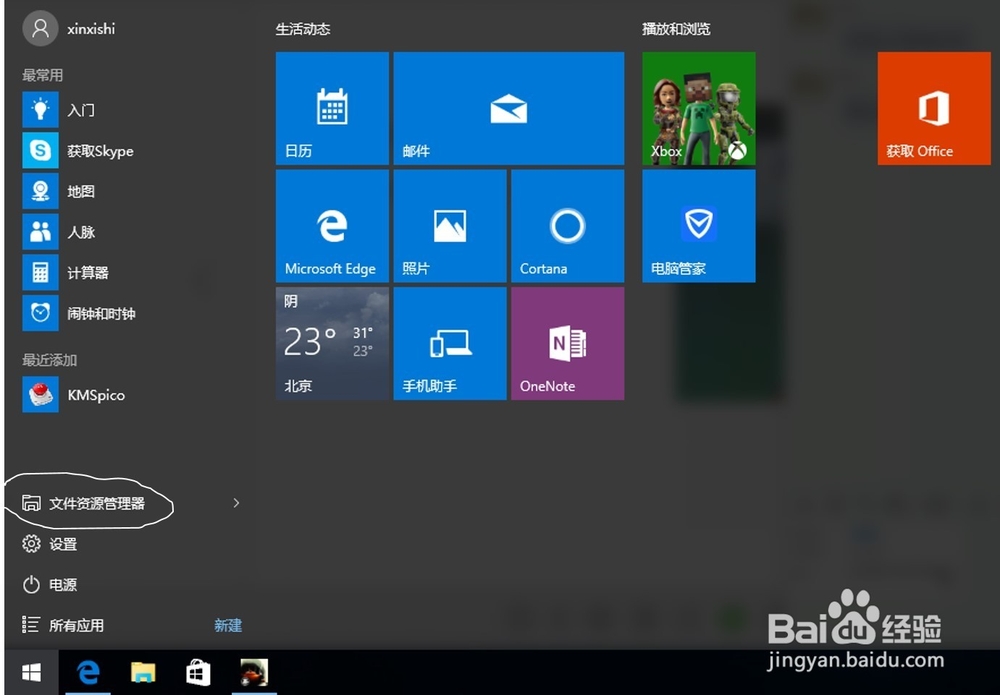Click the xinxishi user account
The image size is (1000, 695).
pos(68,28)
